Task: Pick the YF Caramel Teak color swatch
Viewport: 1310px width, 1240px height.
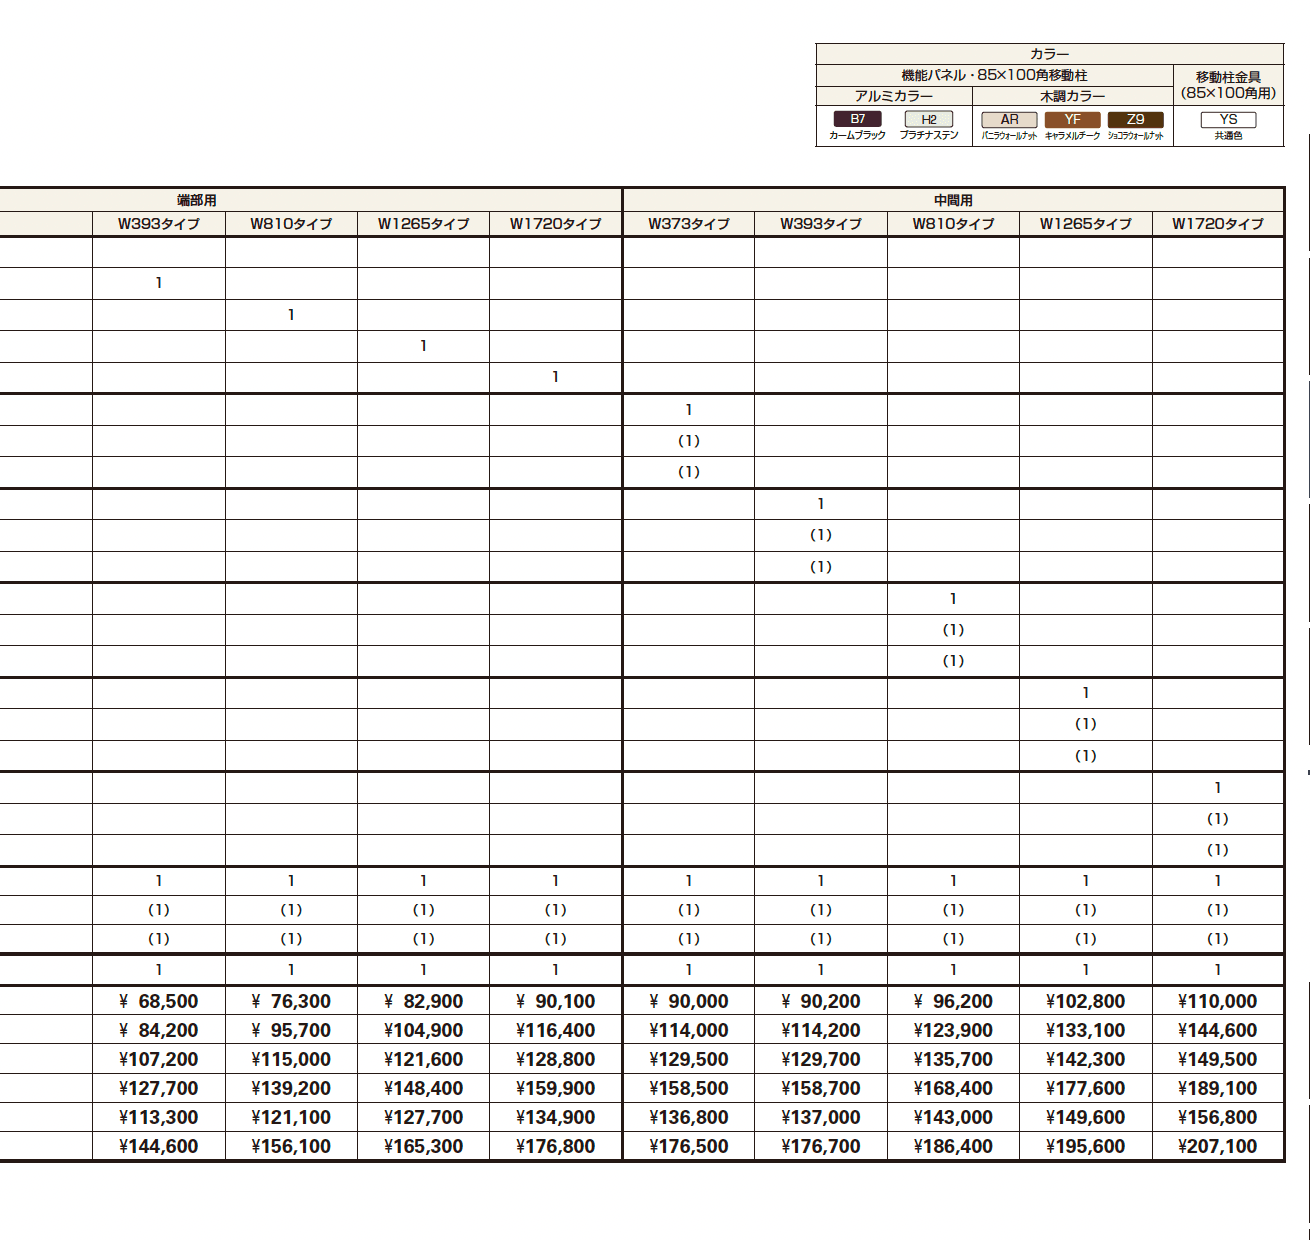Action: click(1072, 119)
